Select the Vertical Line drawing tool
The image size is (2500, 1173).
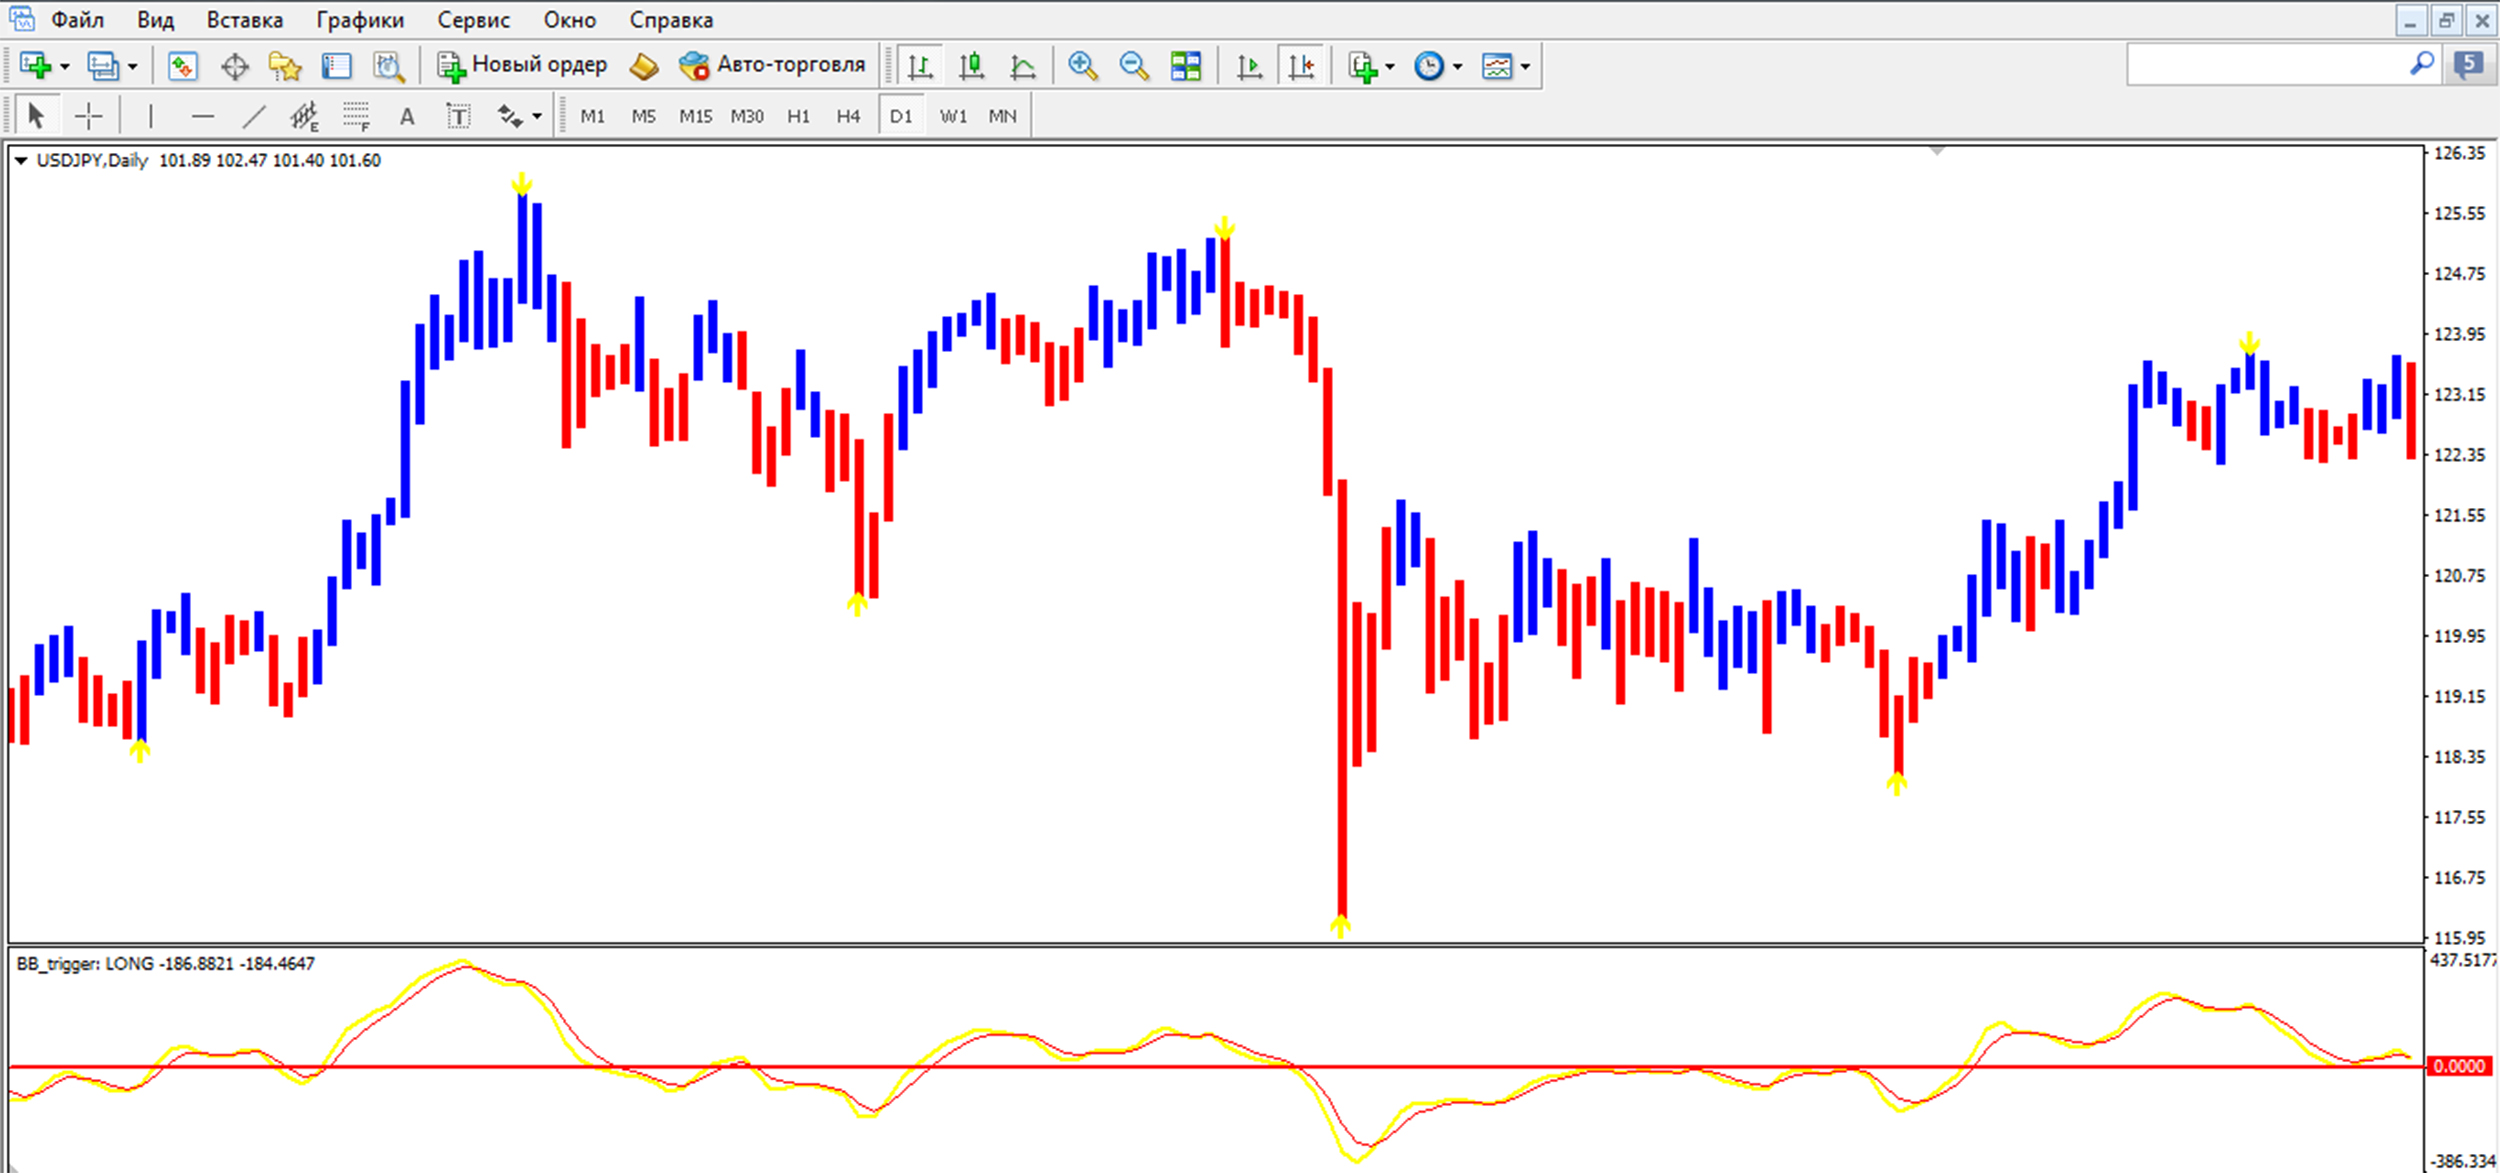click(151, 117)
